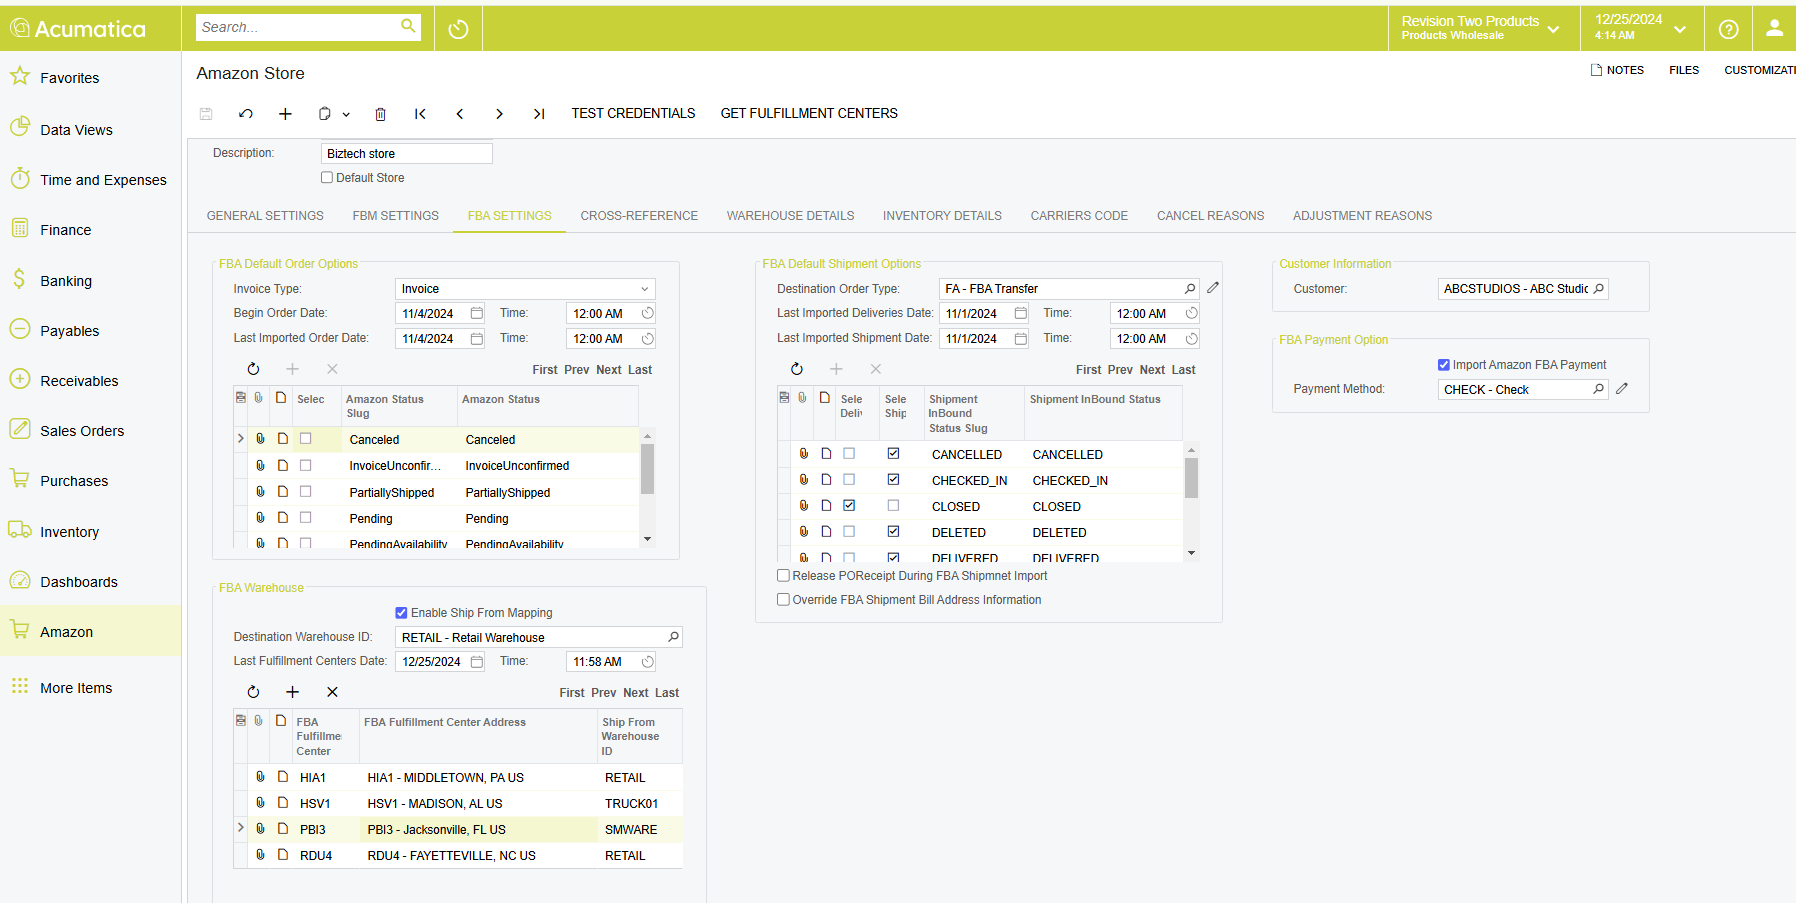The width and height of the screenshot is (1796, 903).
Task: Check Release POReceipt During FBA Shipment Import
Action: (x=783, y=576)
